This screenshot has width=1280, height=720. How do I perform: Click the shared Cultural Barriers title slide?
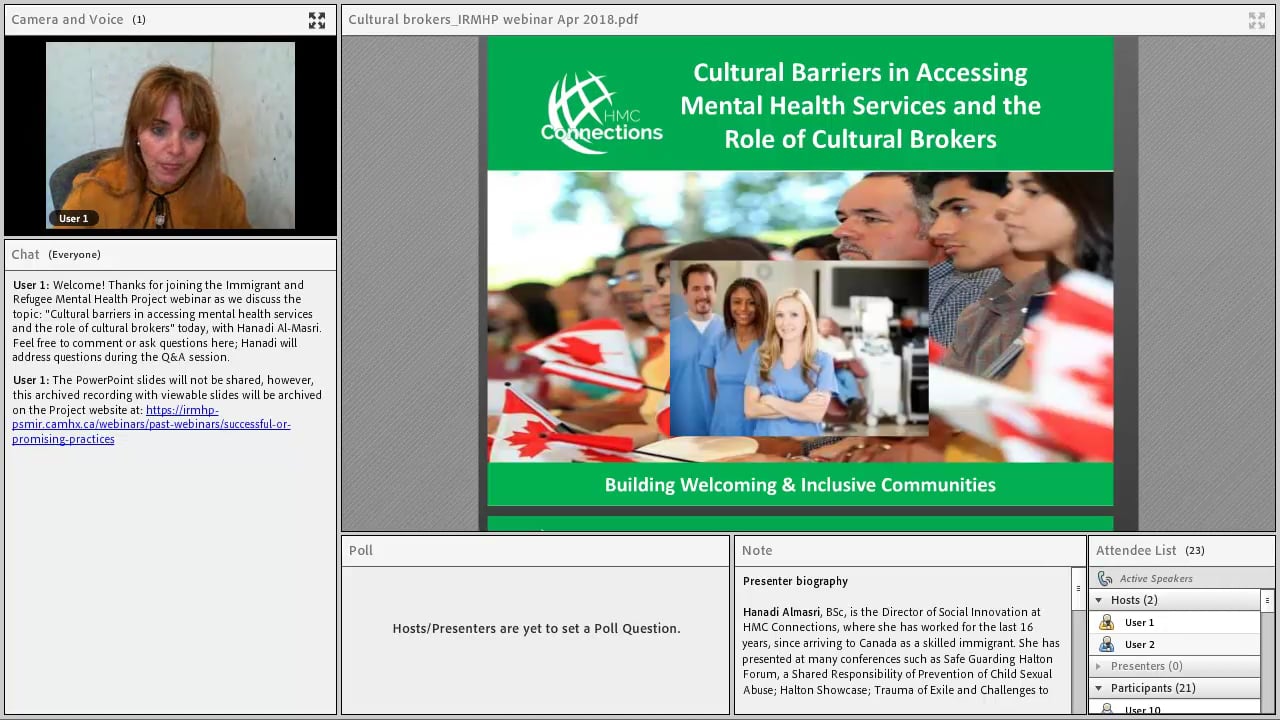pos(800,271)
